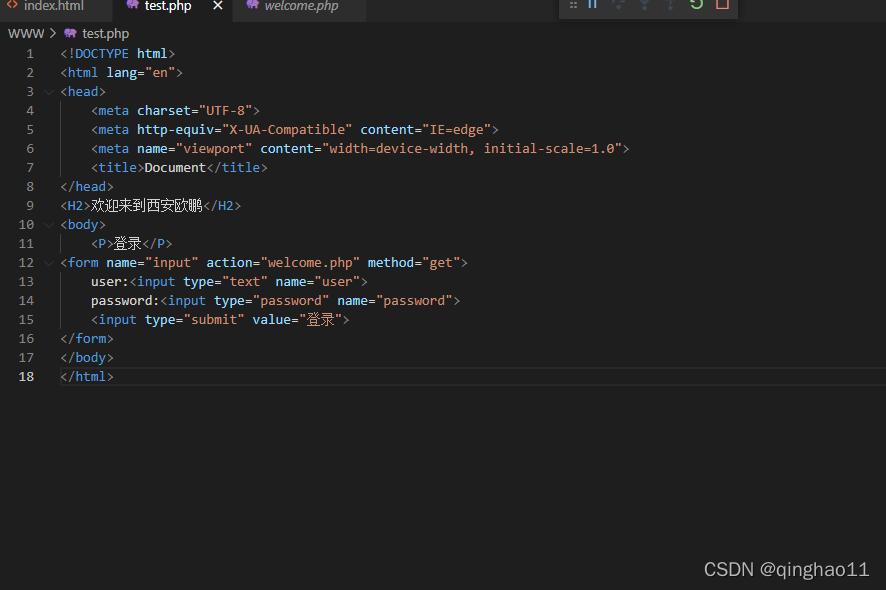Click the name value "user"
The image size is (886, 590).
coord(337,281)
